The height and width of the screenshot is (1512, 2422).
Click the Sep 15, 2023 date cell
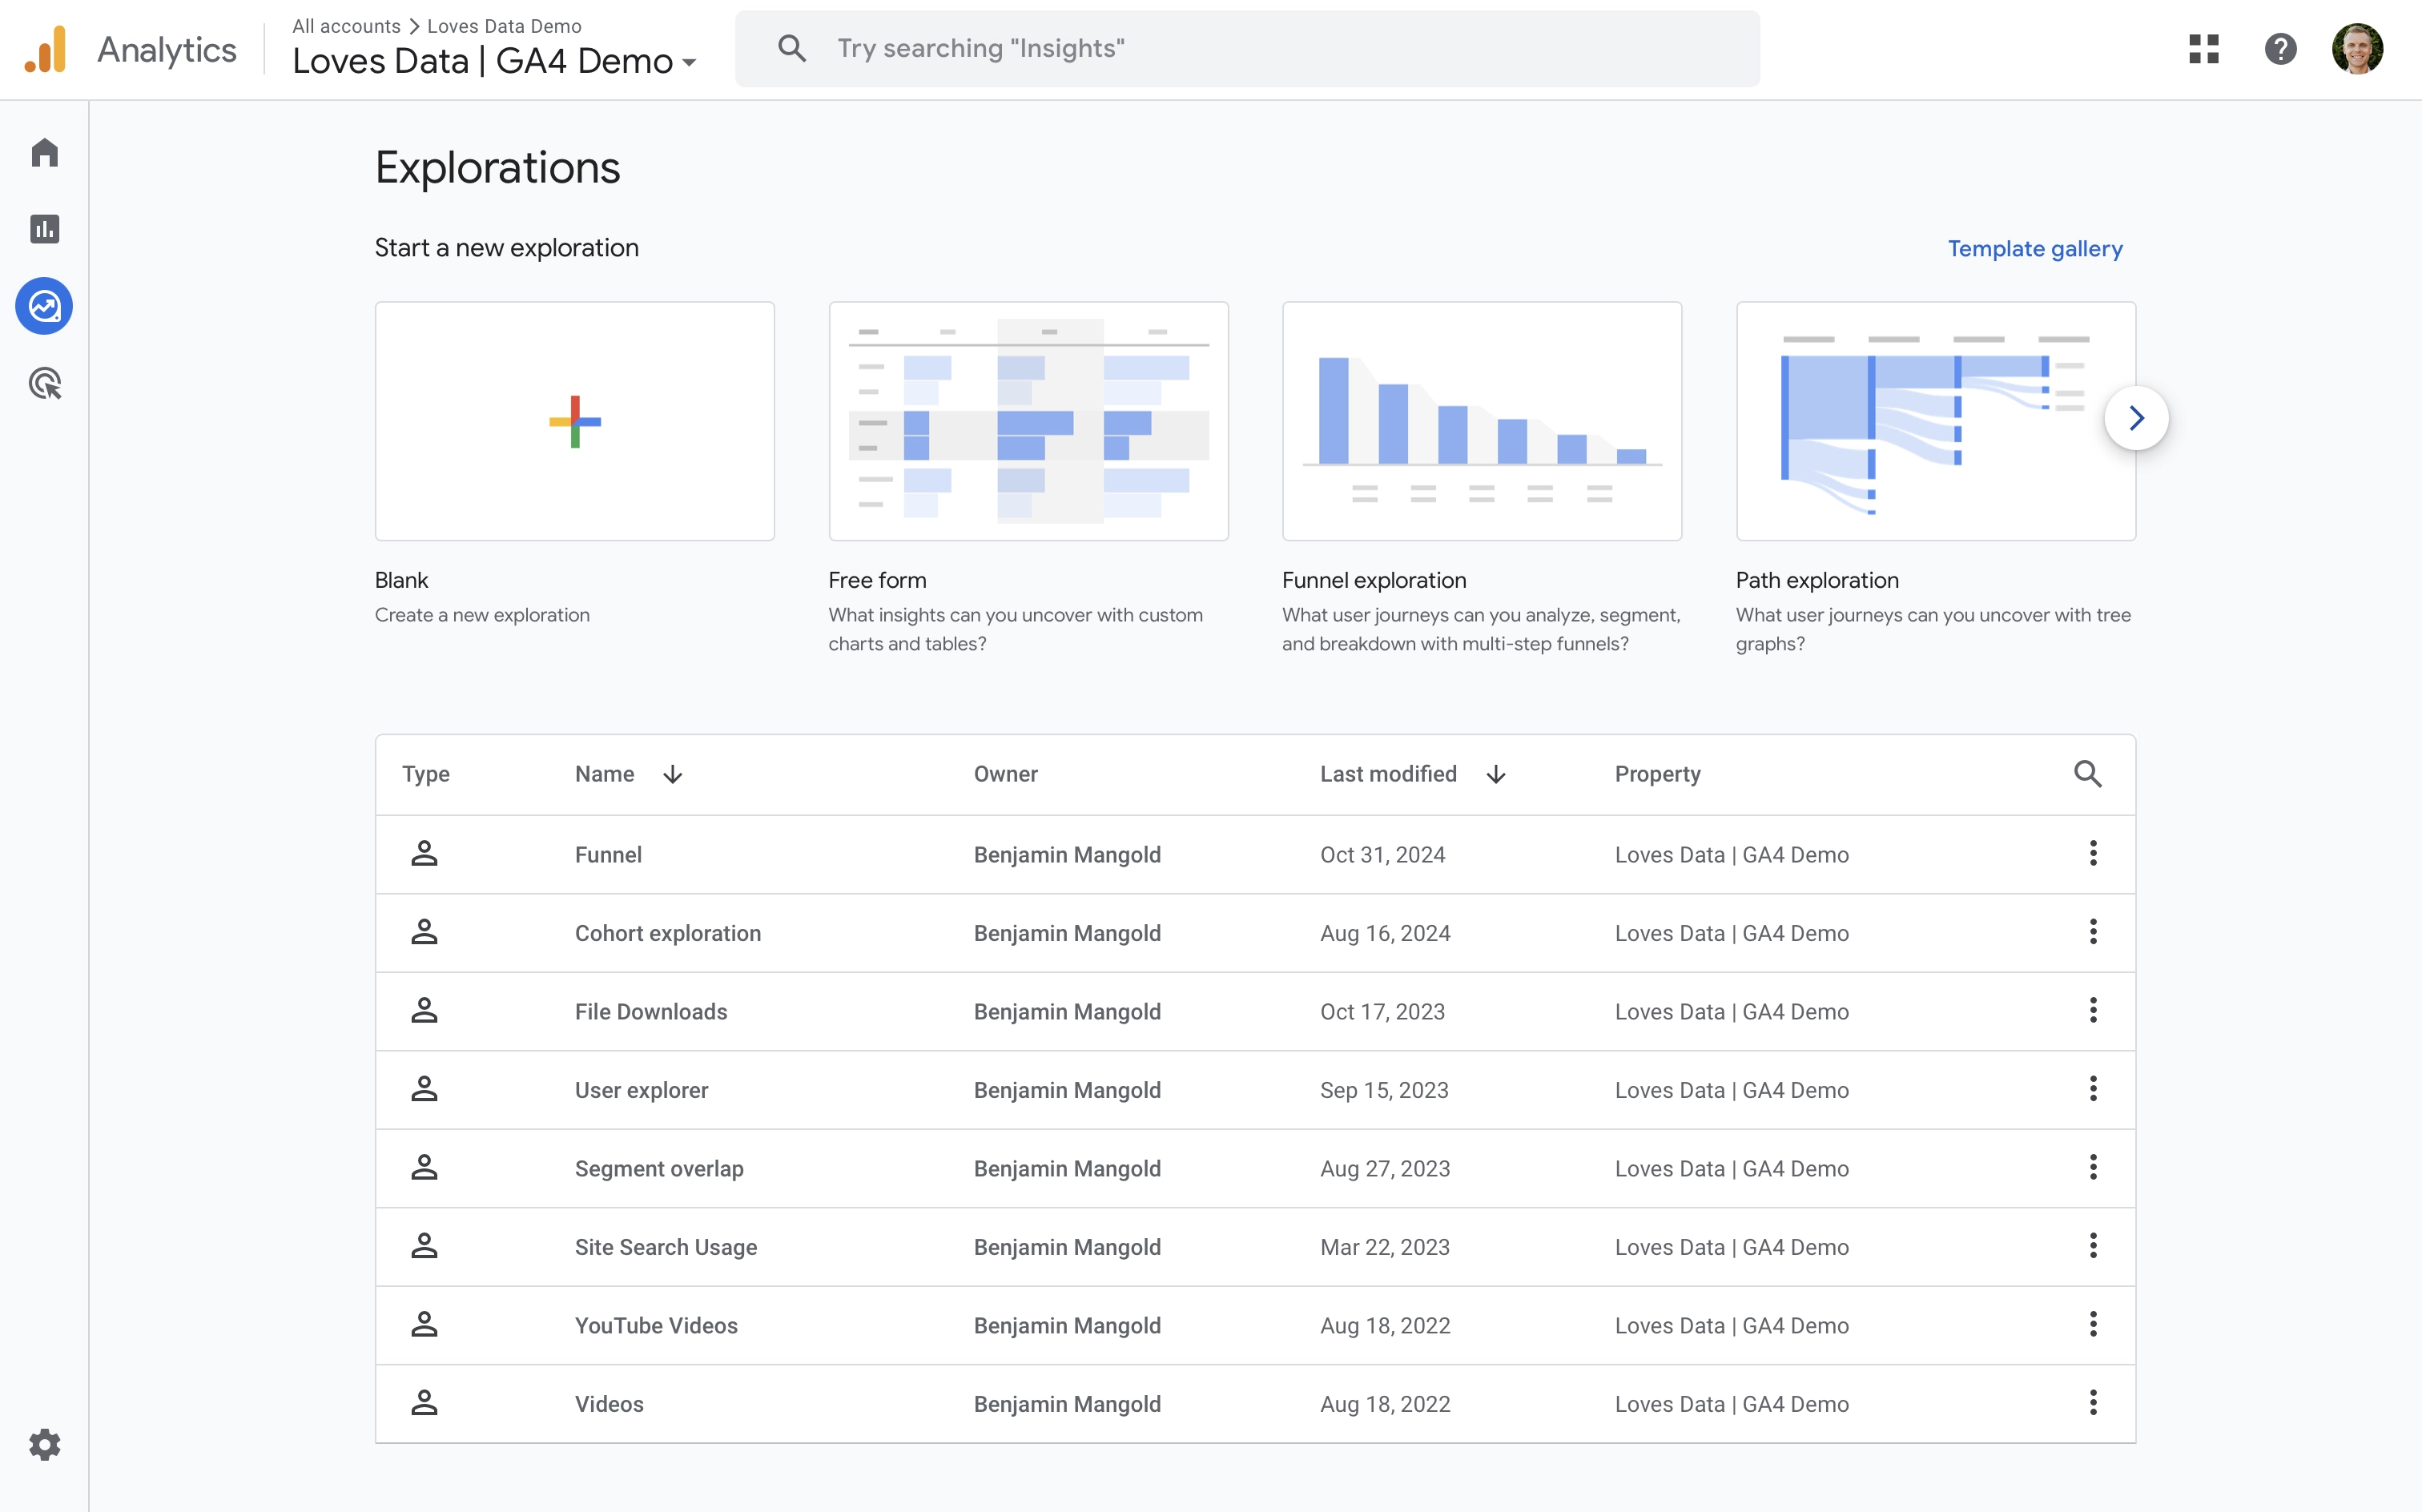pos(1384,1090)
